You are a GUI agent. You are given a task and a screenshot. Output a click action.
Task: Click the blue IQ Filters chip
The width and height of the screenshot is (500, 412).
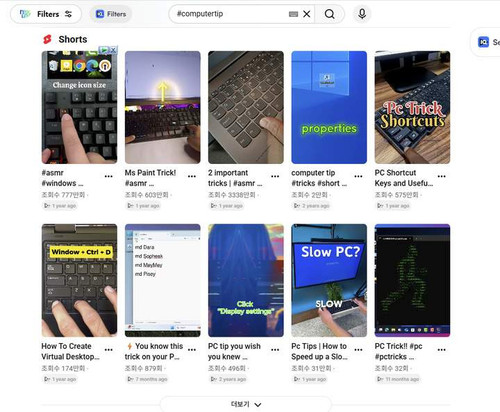(111, 14)
